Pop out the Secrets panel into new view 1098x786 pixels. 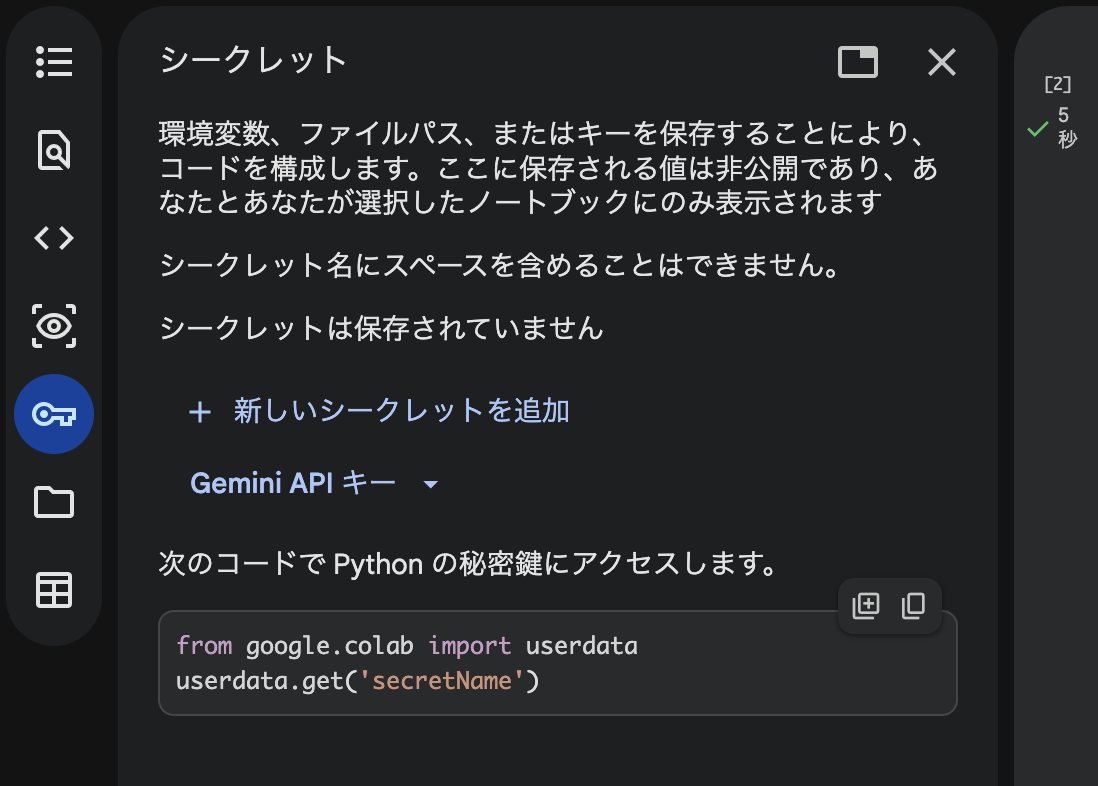857,62
